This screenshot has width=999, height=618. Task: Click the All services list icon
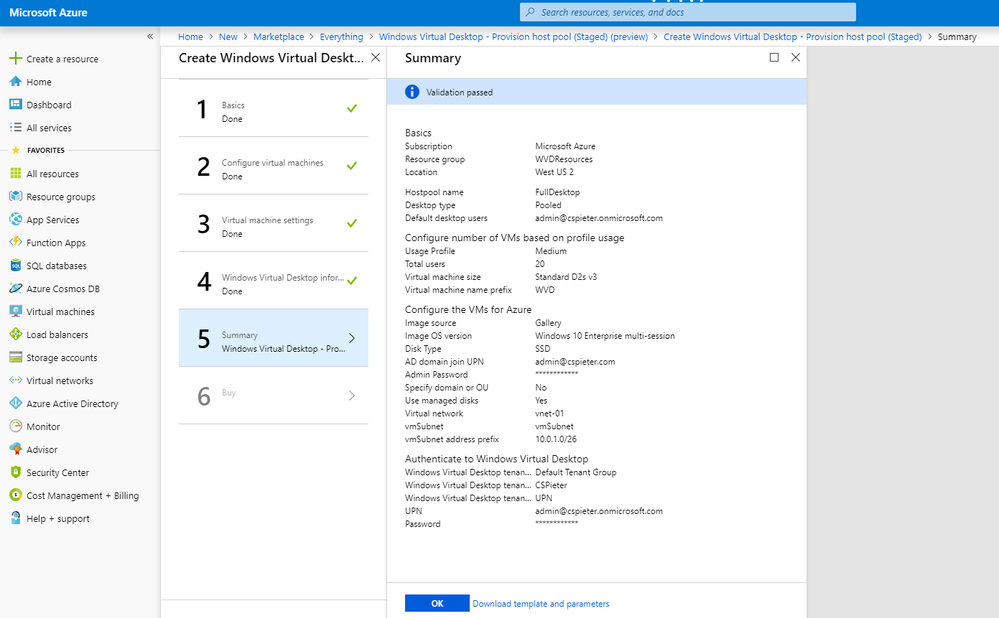click(15, 127)
